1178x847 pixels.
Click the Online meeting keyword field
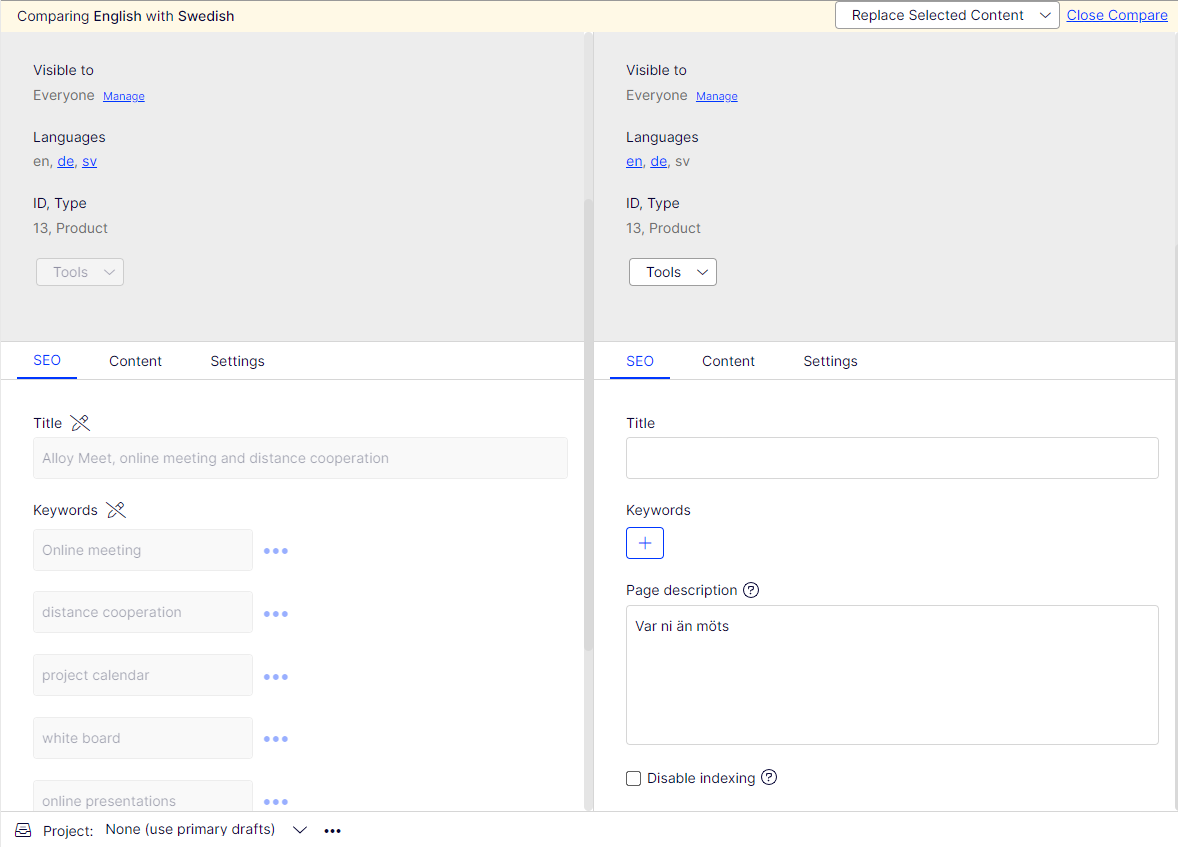pos(143,550)
